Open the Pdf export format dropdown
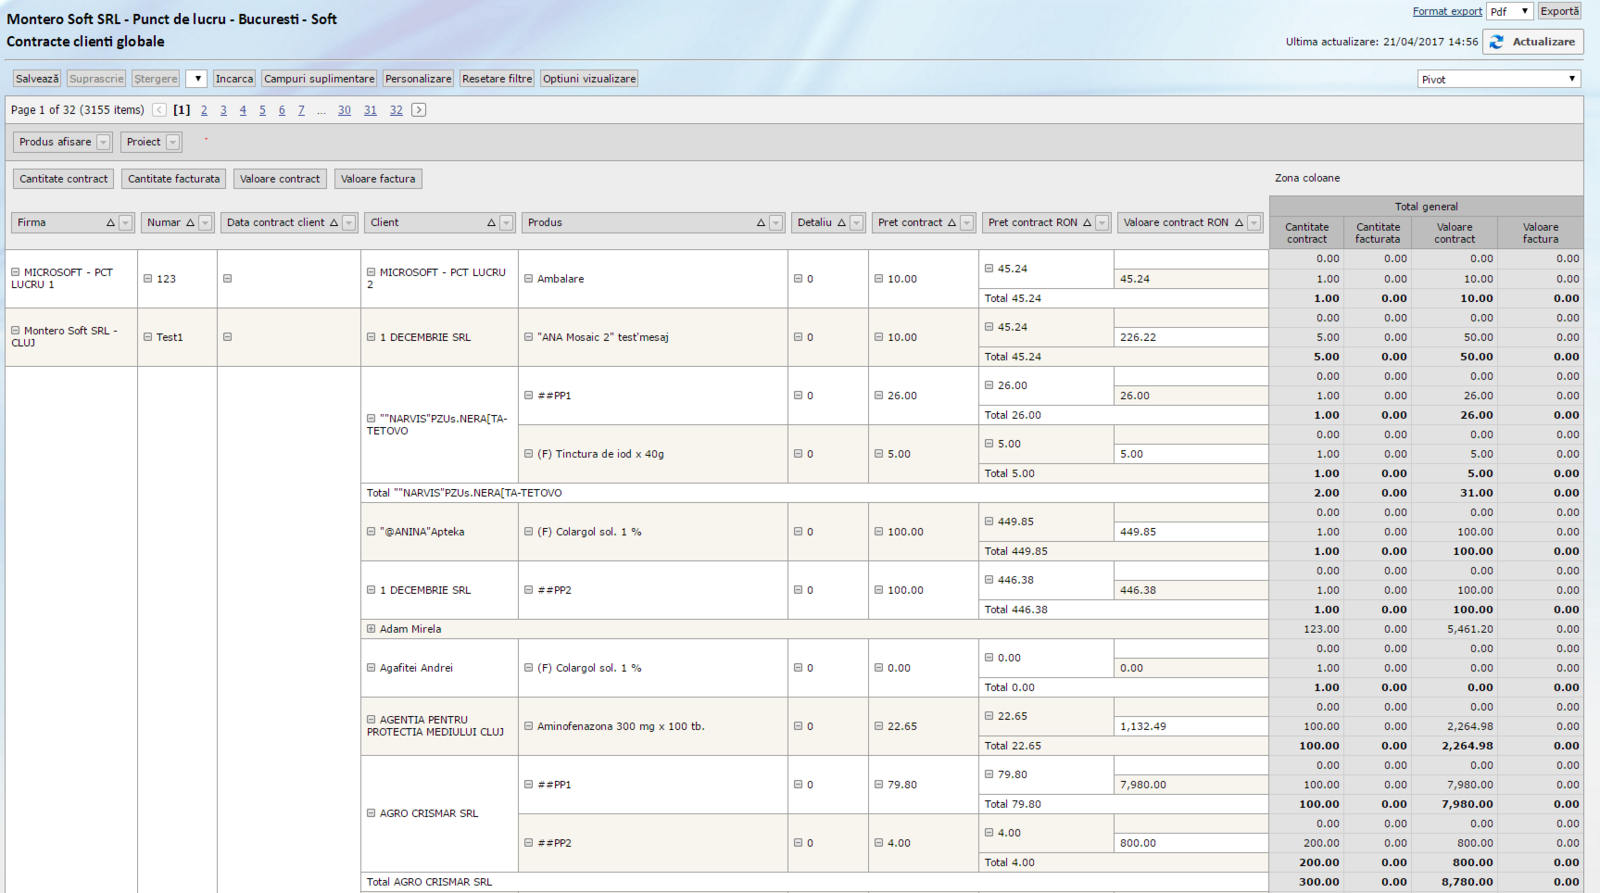This screenshot has height=893, width=1600. (x=1509, y=11)
